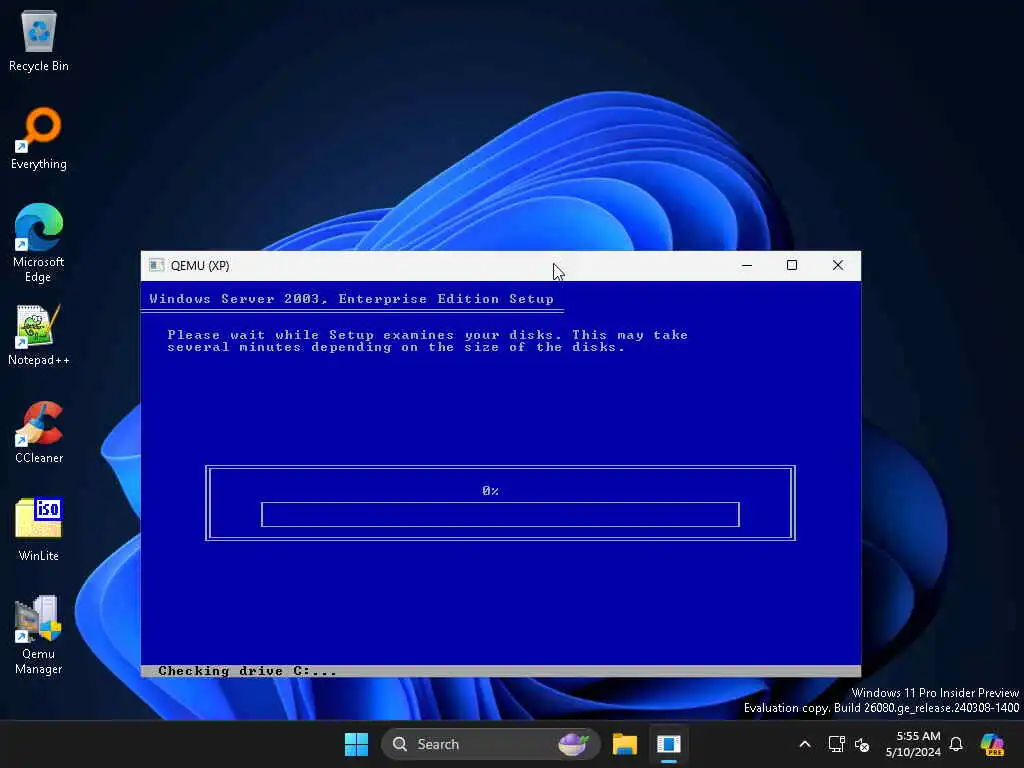1024x768 pixels.
Task: Click the taskbar Search box
Action: click(490, 744)
